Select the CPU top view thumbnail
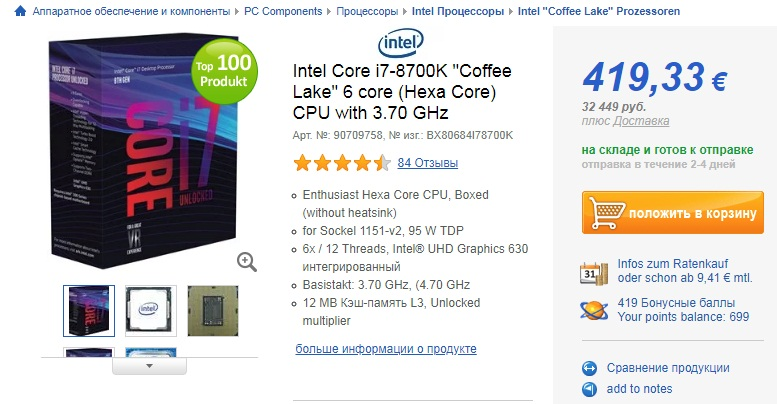The height and width of the screenshot is (404, 777). coord(151,311)
